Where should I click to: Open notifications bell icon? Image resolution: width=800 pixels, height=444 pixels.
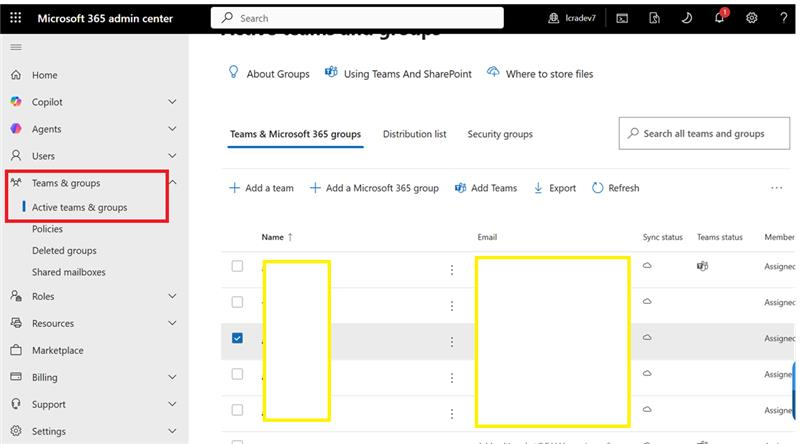tap(719, 18)
